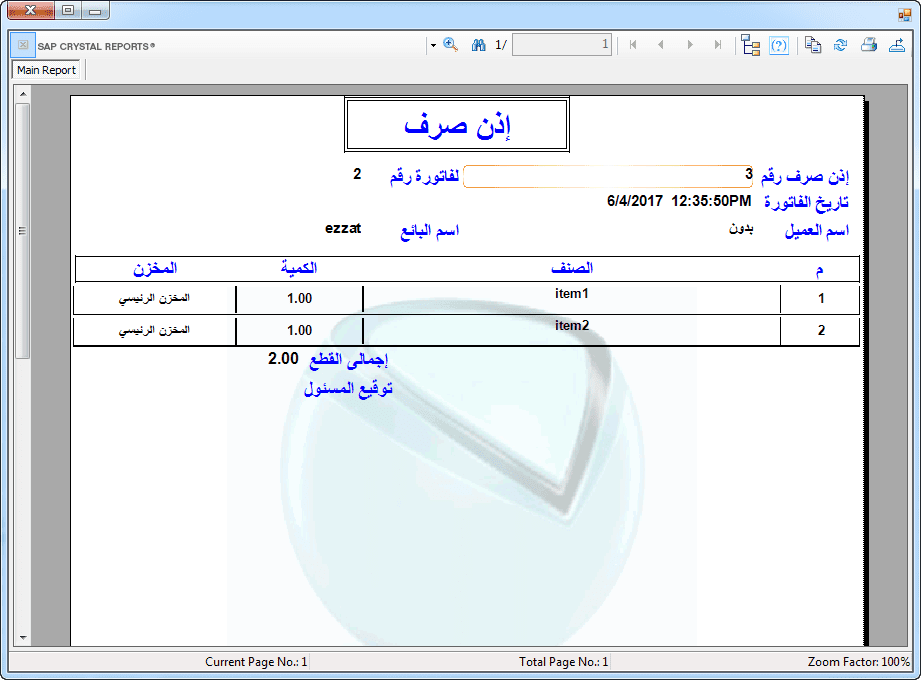Click row number 2 cell
The height and width of the screenshot is (680, 921).
(x=821, y=331)
